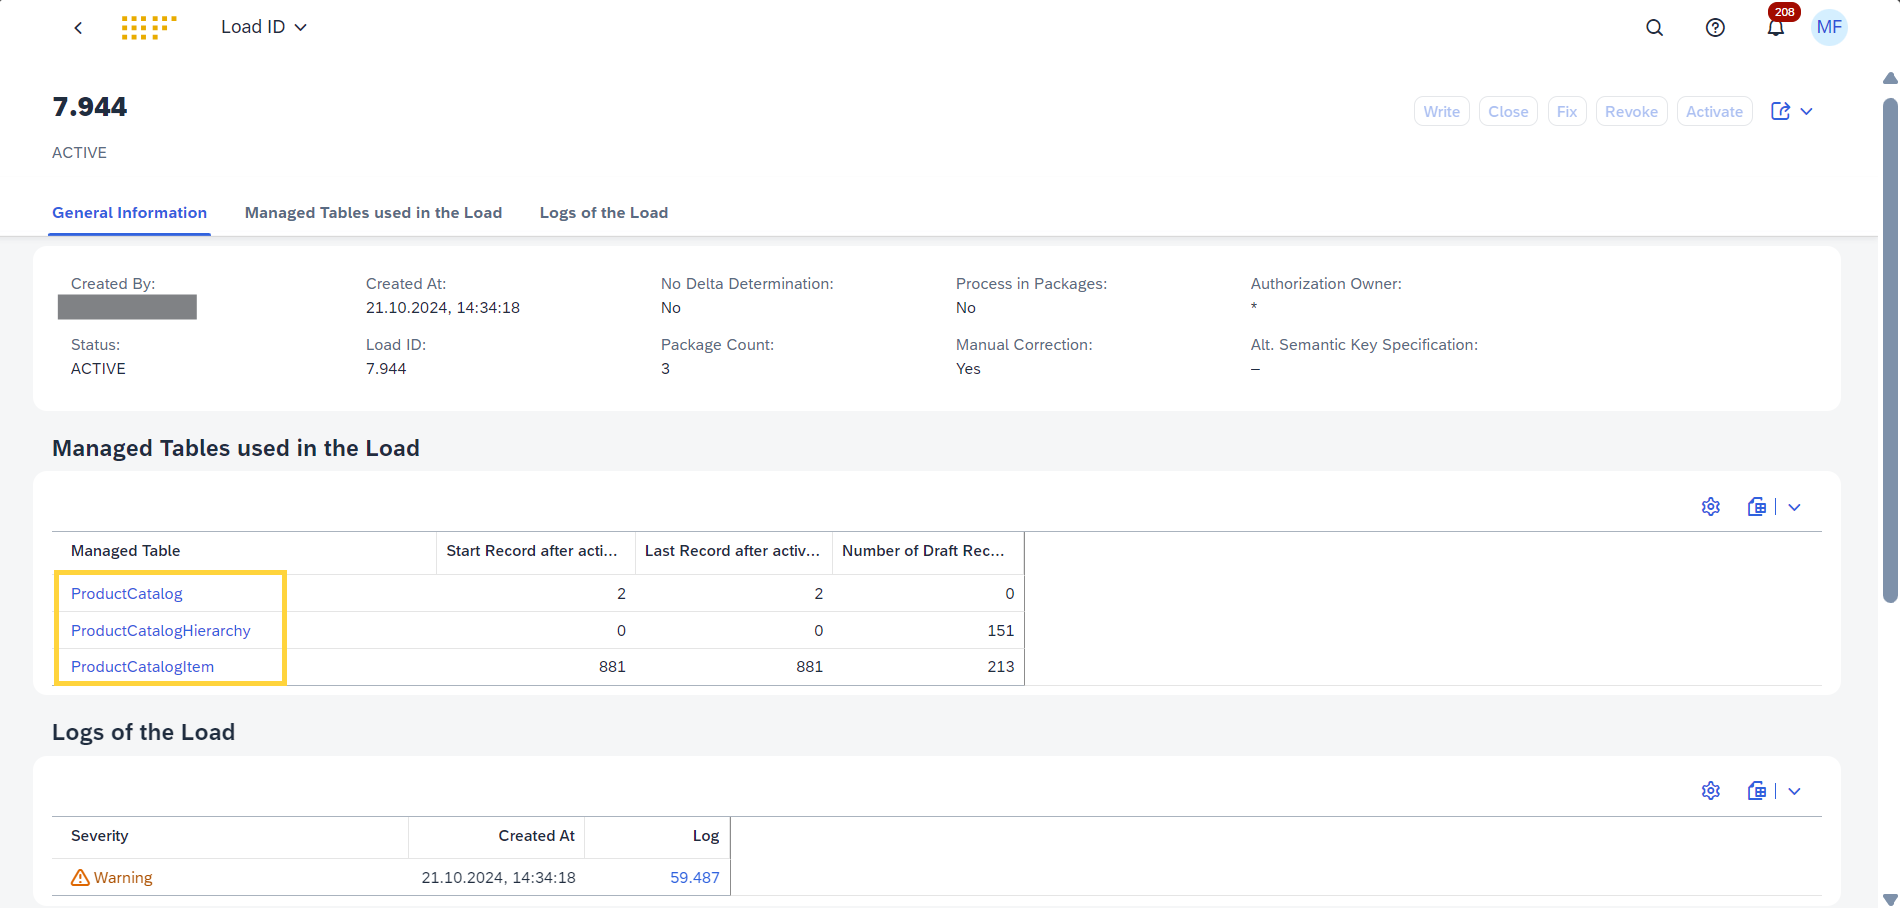Switch to Managed Tables used in the Load tab

click(374, 213)
